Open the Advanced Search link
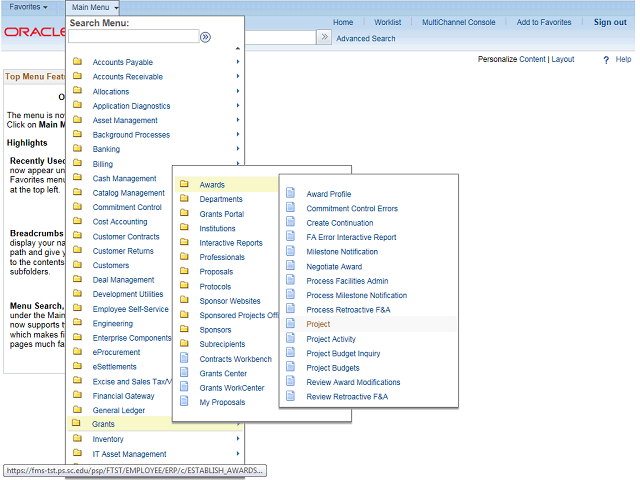Screen dimensions: 640x480 [365, 39]
